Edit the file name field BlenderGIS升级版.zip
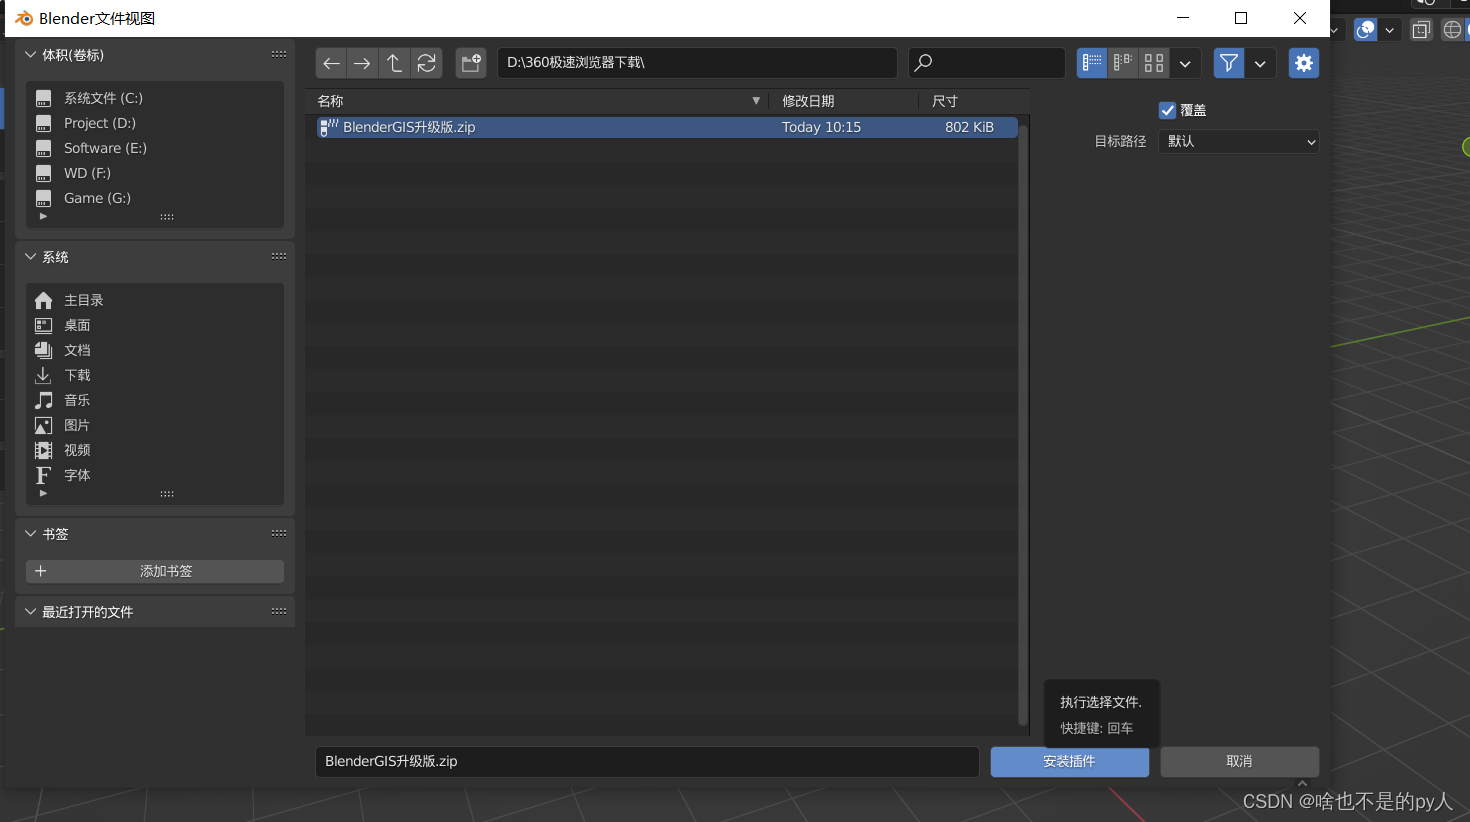The width and height of the screenshot is (1470, 822). tap(647, 761)
